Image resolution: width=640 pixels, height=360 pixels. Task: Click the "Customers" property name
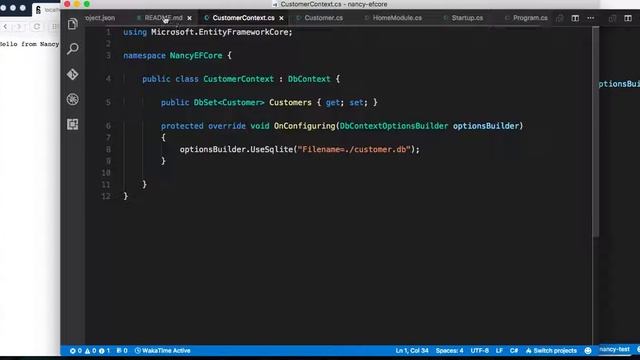coord(290,102)
